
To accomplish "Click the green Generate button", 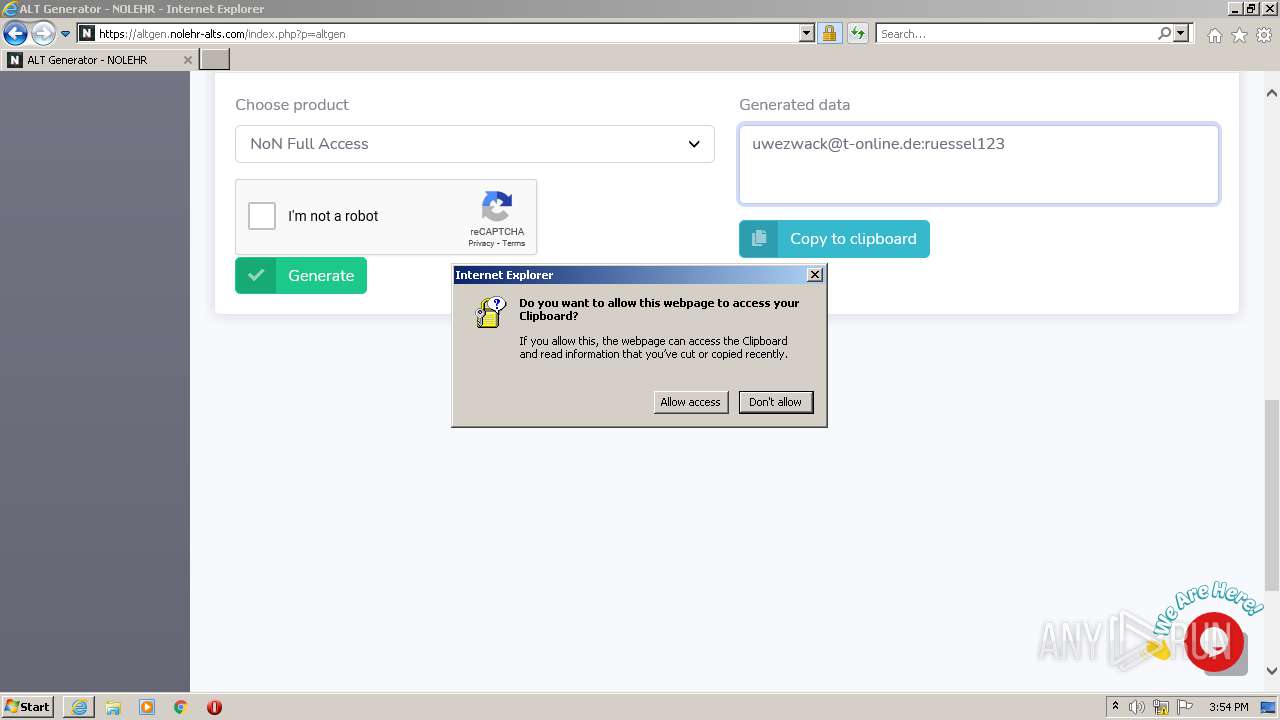I will [x=301, y=276].
